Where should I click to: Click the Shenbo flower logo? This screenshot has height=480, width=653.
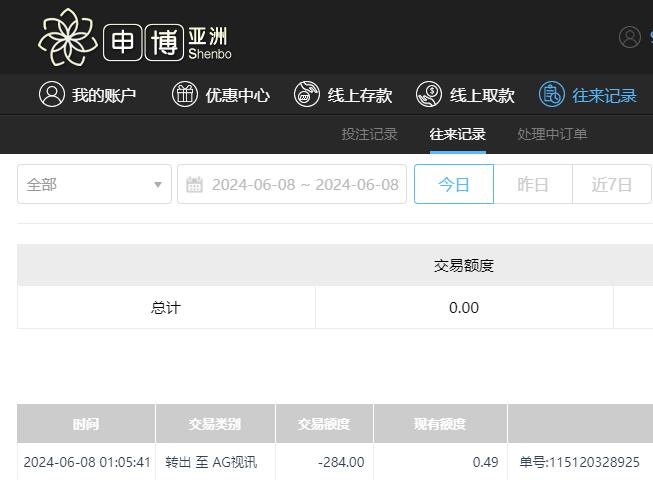pyautogui.click(x=68, y=38)
